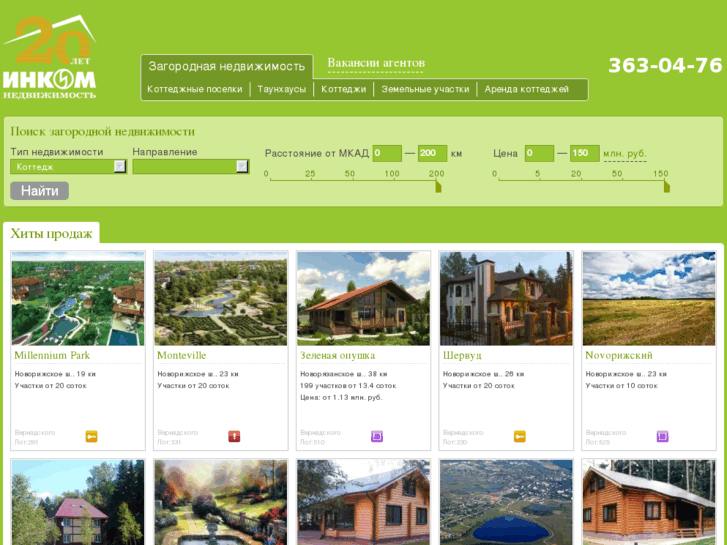Click the aerial lake thumbnail under Шервуд

tap(506, 502)
